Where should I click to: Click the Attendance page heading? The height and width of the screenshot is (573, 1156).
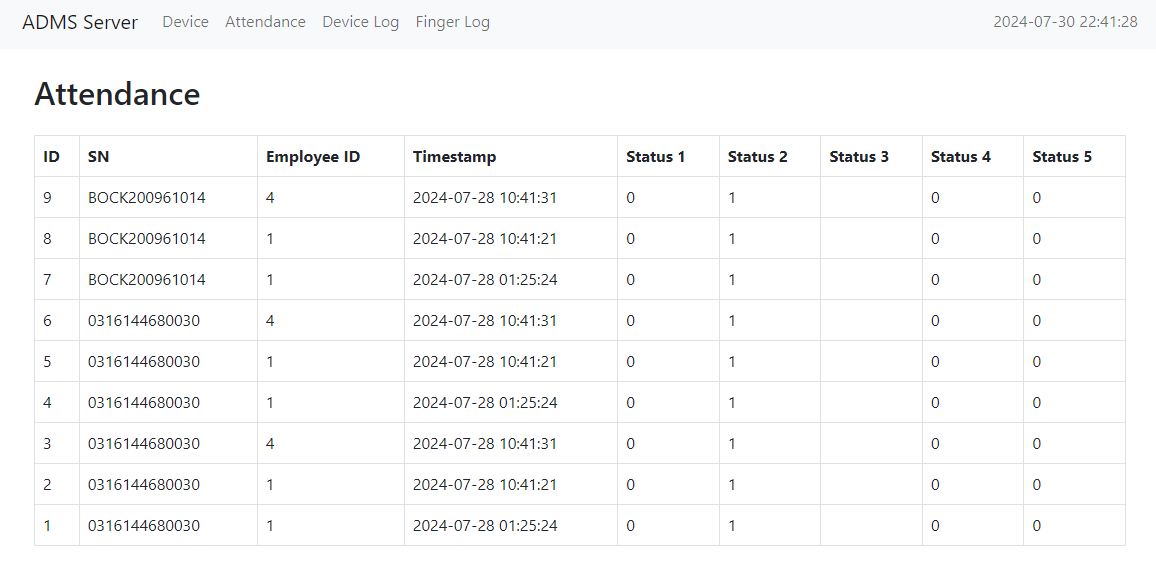tap(117, 94)
